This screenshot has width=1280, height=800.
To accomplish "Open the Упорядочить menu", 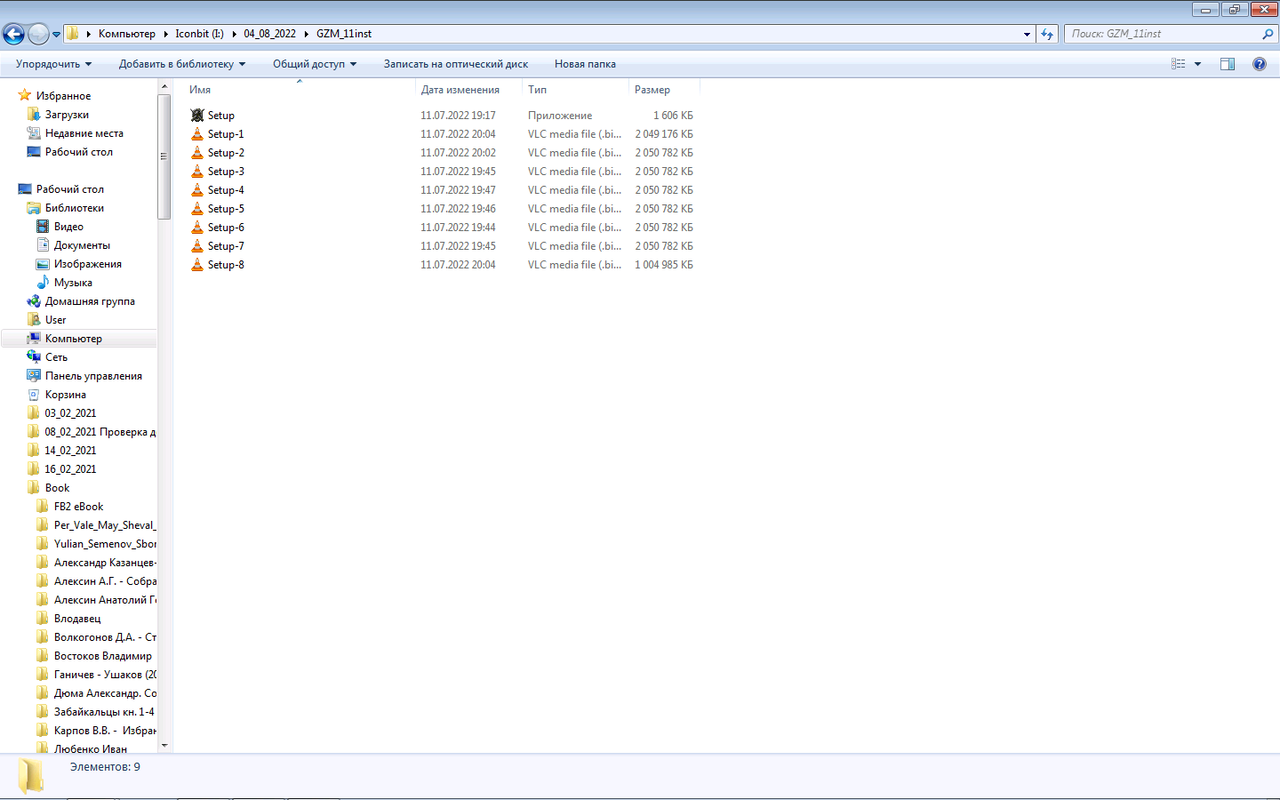I will (53, 64).
